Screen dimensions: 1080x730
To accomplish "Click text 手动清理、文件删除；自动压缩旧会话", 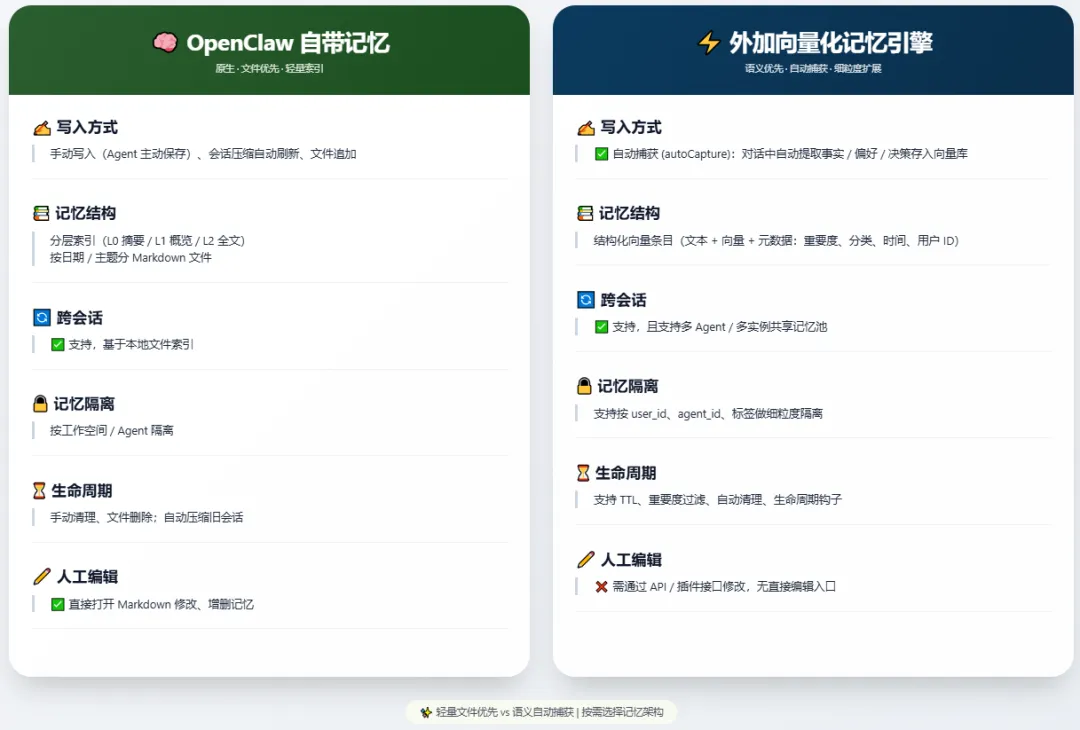I will point(146,517).
